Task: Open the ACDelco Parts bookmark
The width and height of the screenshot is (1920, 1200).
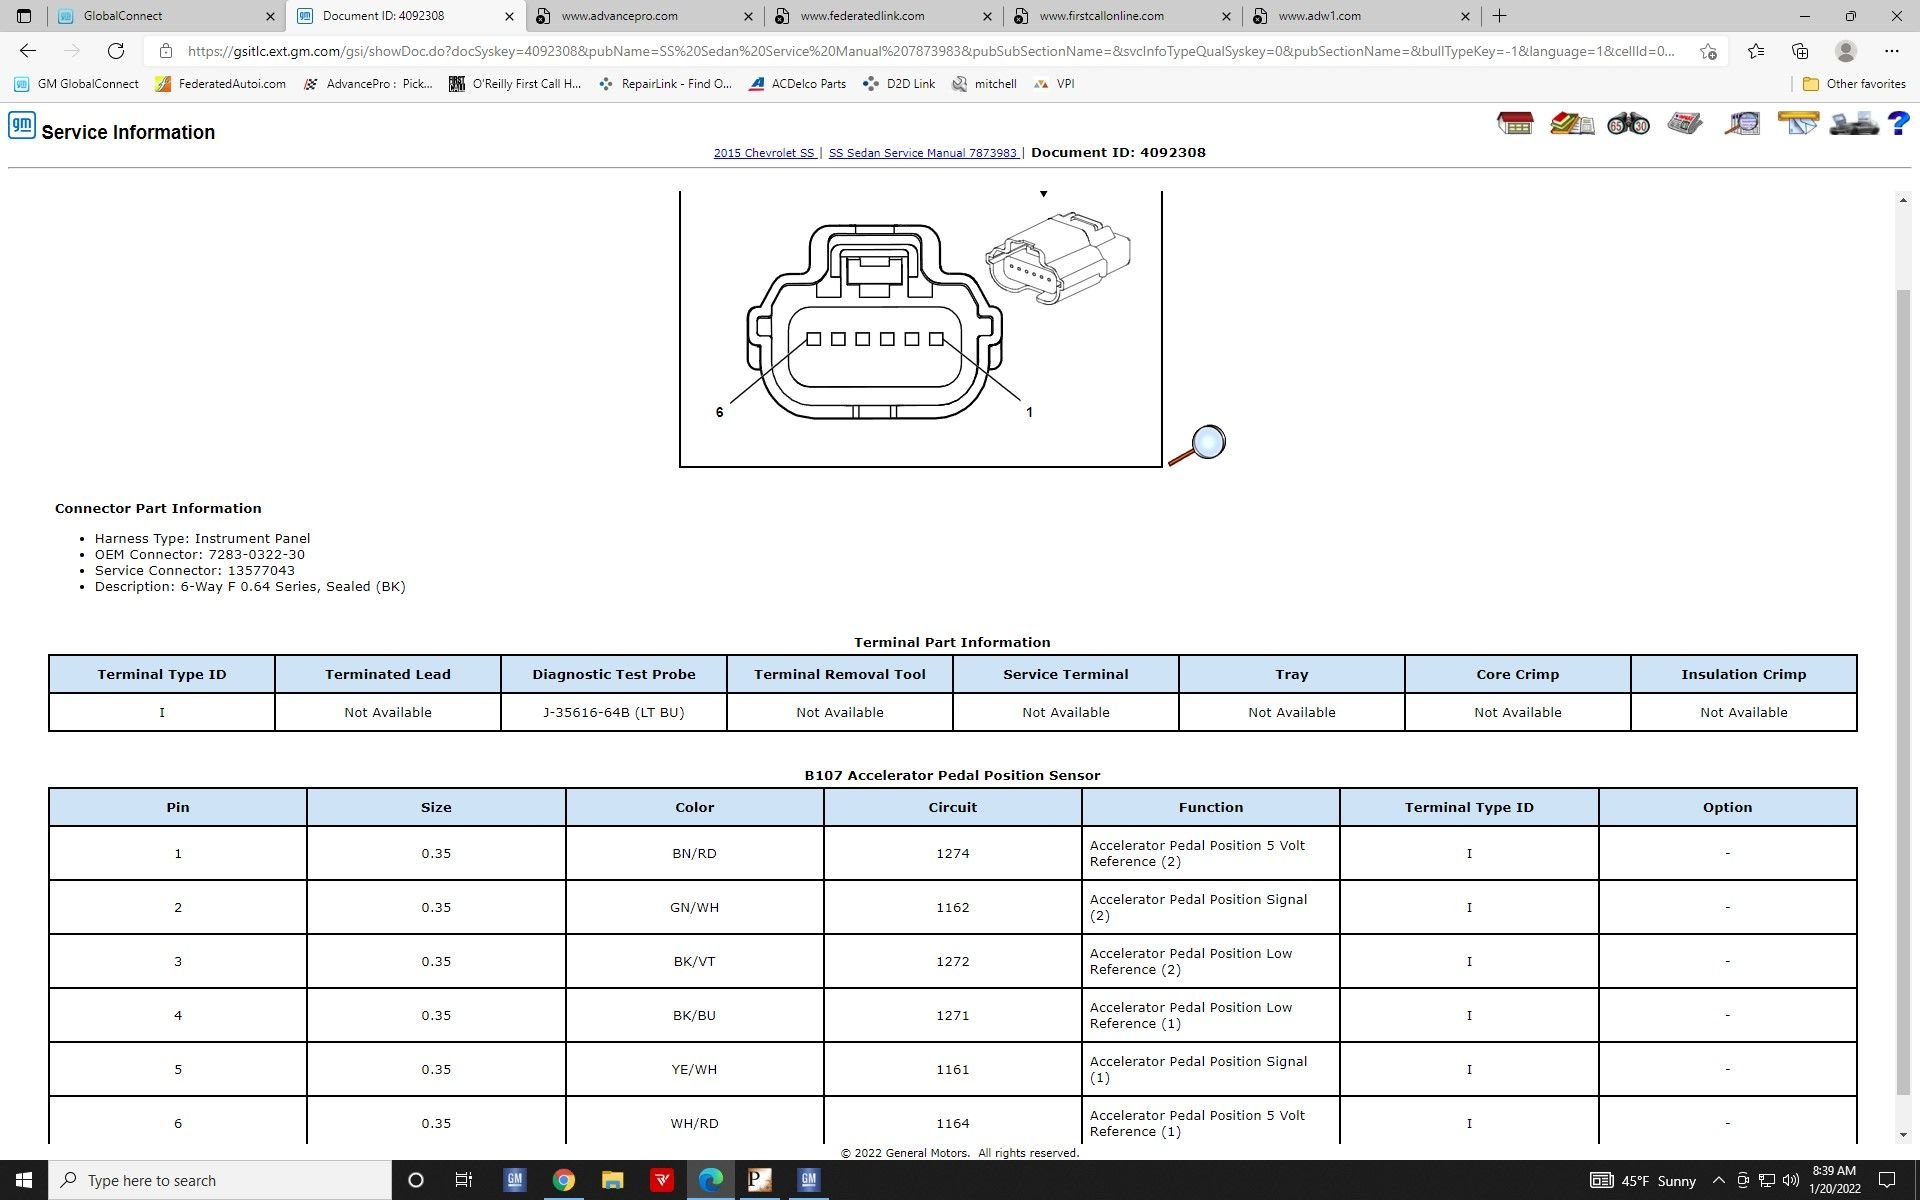Action: (798, 84)
